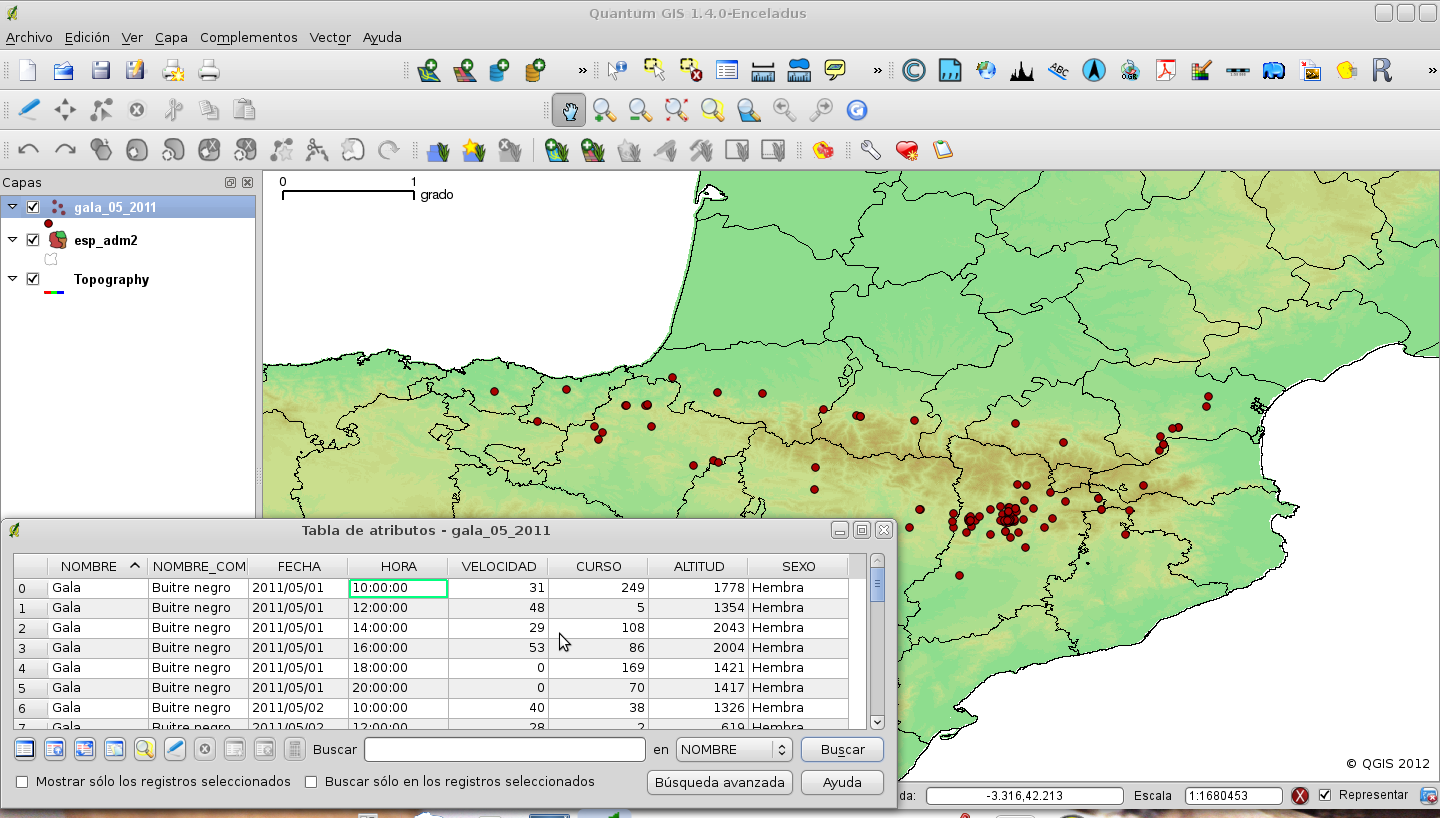This screenshot has height=818, width=1440.
Task: Collapse the esp_adm2 layer tree
Action: click(13, 240)
